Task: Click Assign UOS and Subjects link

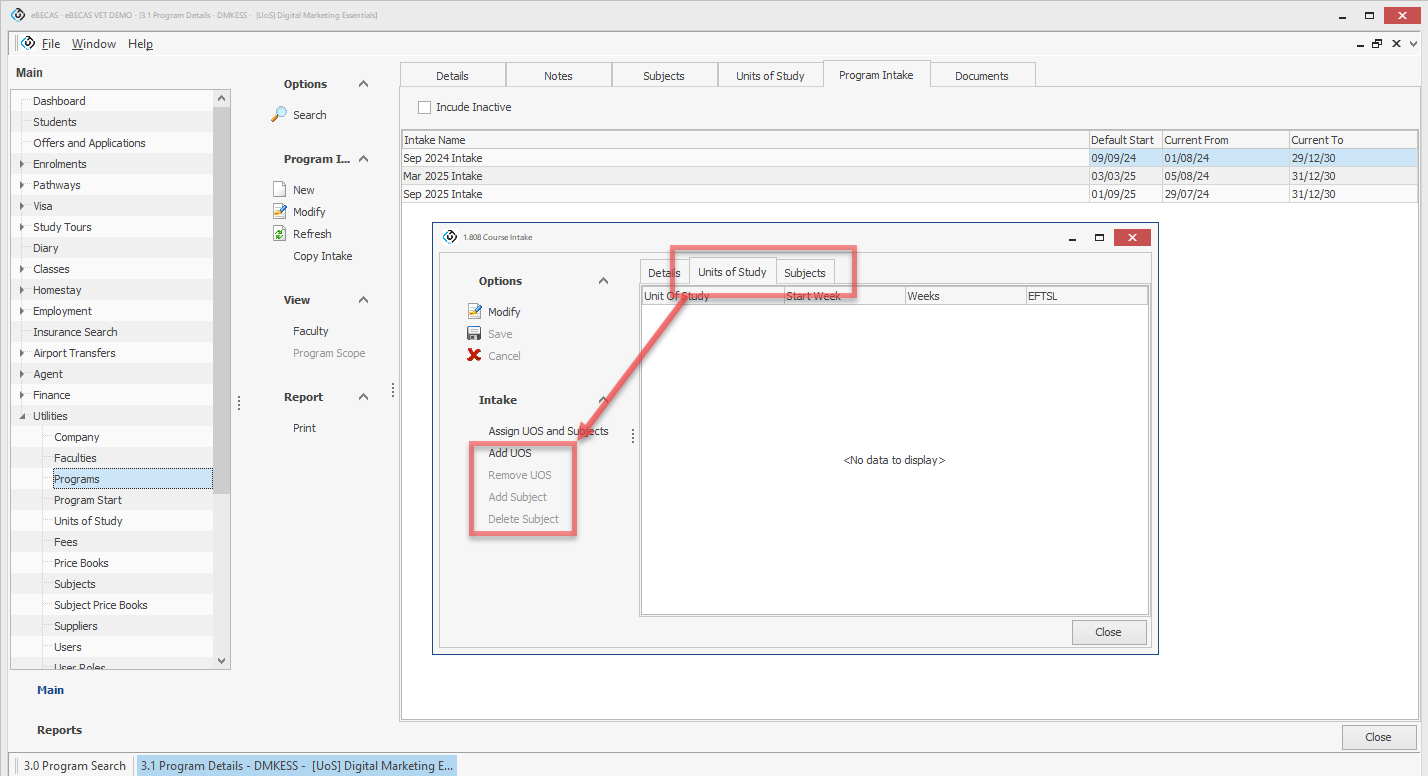Action: [x=548, y=431]
